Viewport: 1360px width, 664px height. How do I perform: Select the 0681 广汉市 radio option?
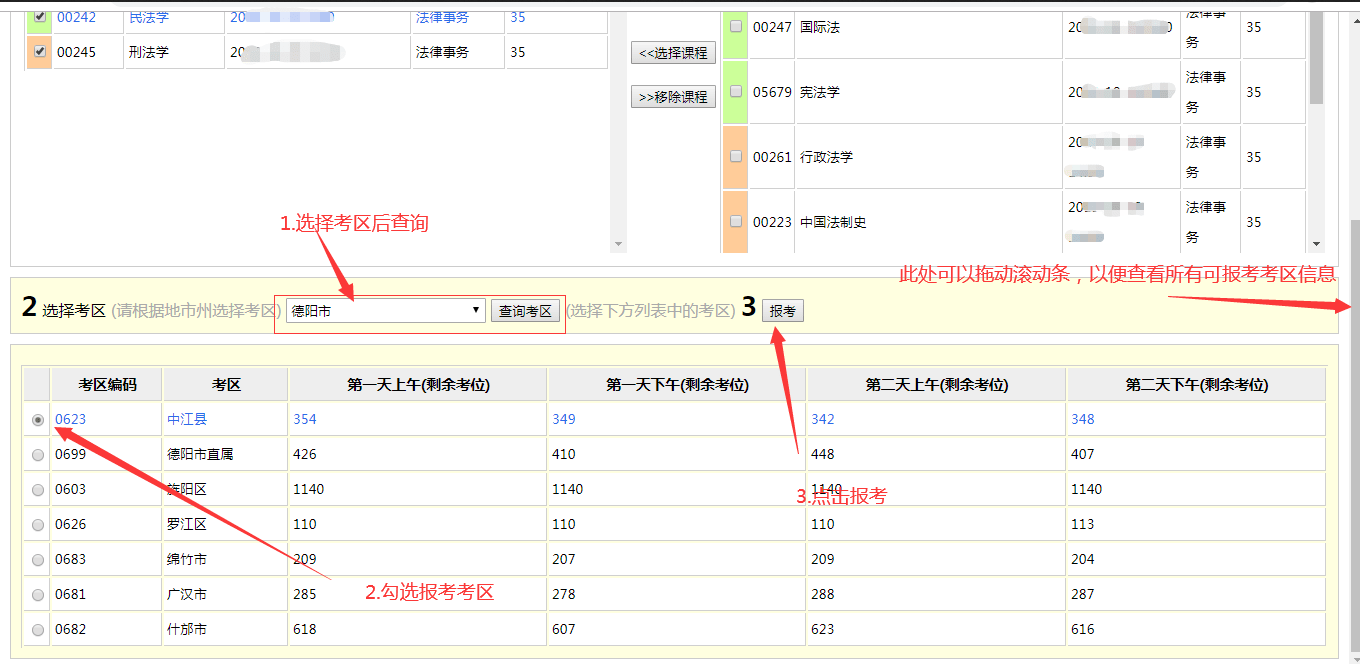(x=38, y=595)
